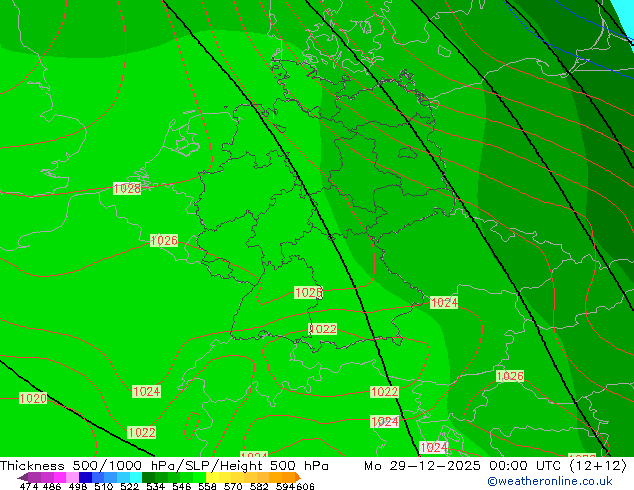Screen dimensions: 634x490
Task: Click the dark blue legend swatch
Action: 85,477
